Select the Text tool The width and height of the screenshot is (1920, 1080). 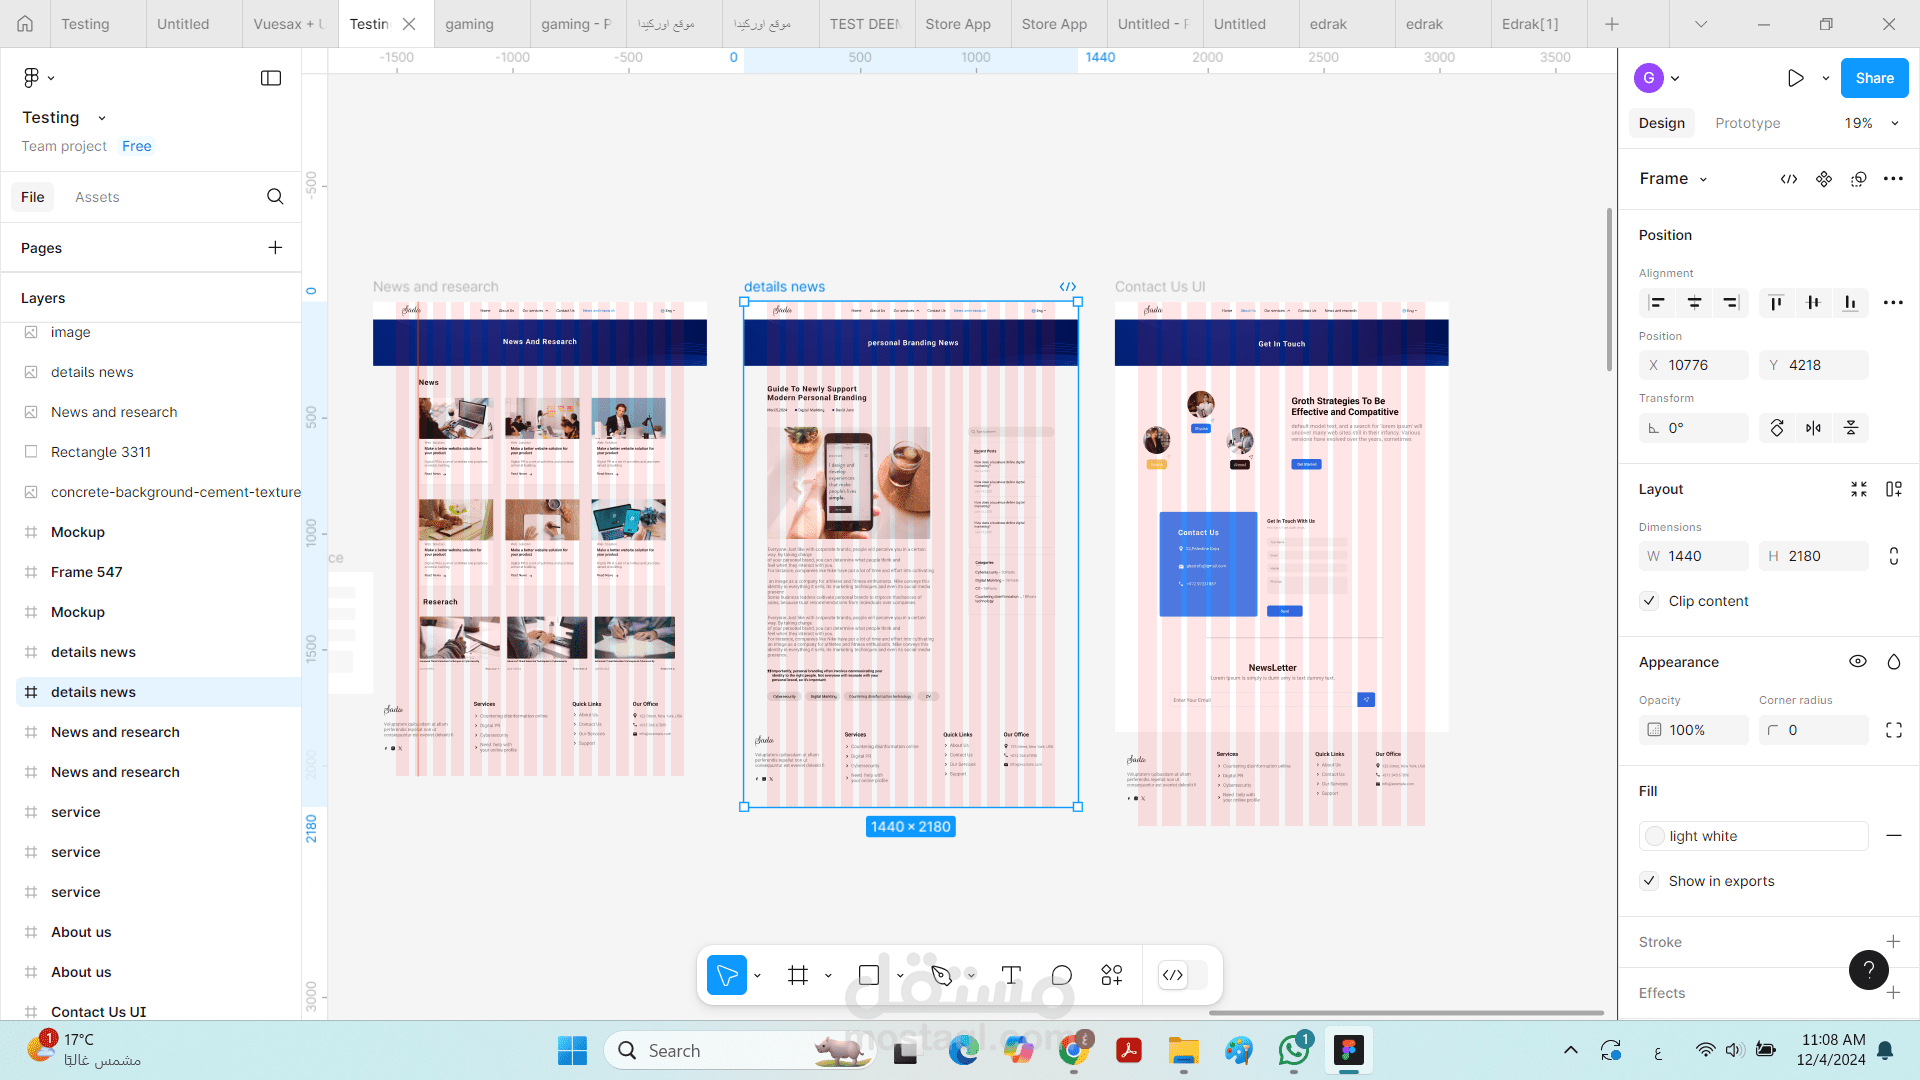pos(1011,975)
